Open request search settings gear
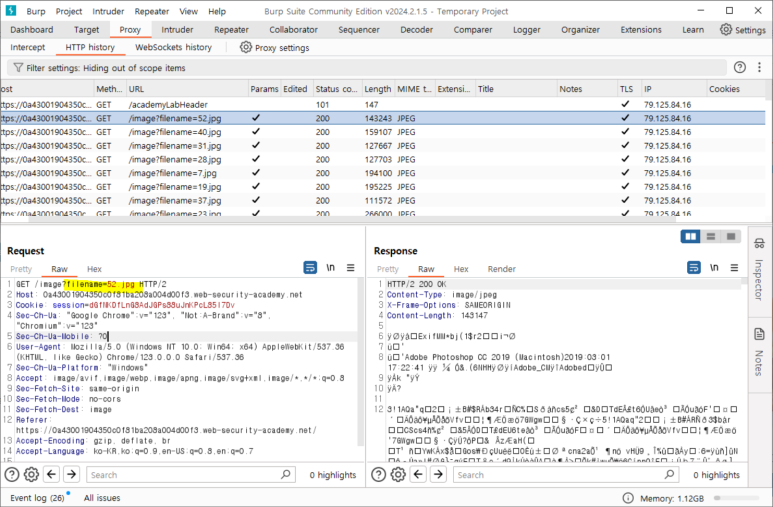The width and height of the screenshot is (773, 507). tap(32, 474)
